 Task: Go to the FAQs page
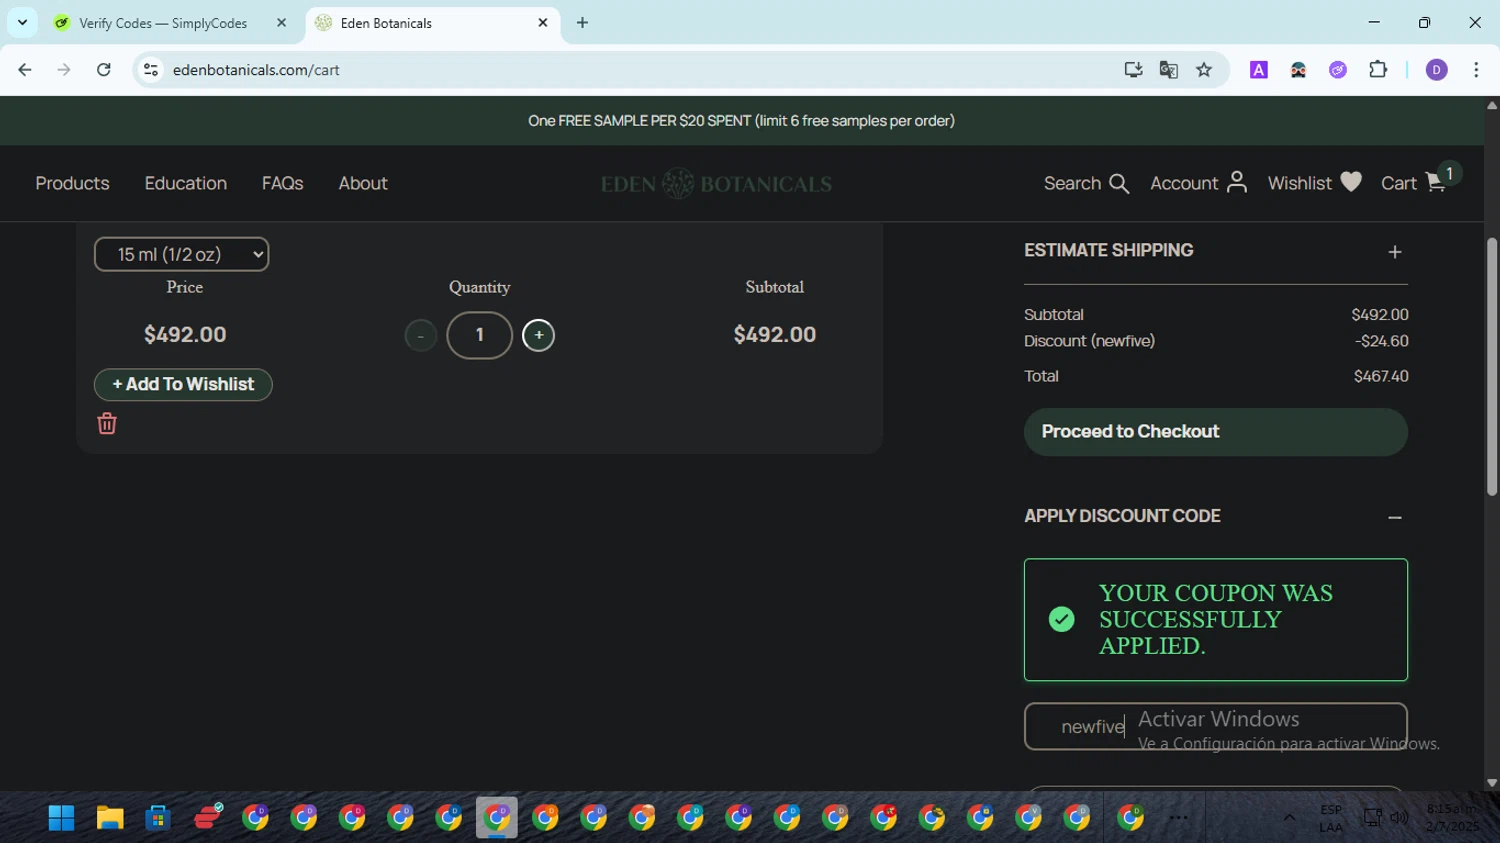point(283,184)
